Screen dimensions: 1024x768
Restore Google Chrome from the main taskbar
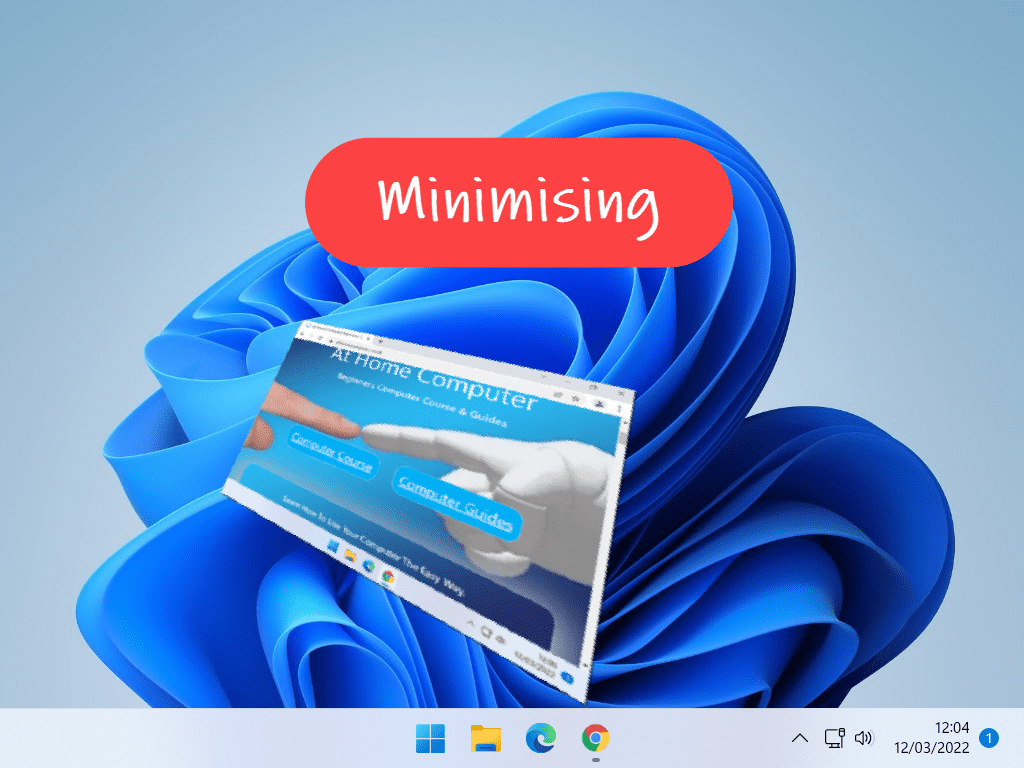pyautogui.click(x=595, y=739)
